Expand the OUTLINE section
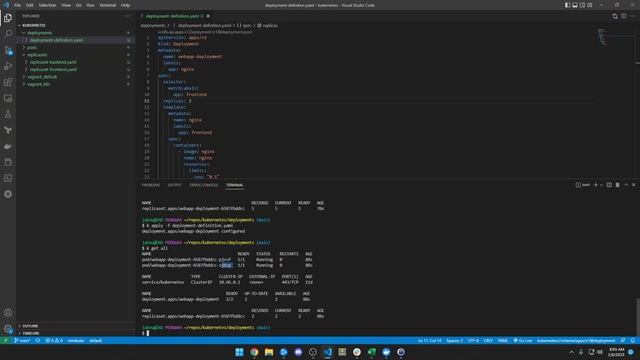 pos(30,326)
